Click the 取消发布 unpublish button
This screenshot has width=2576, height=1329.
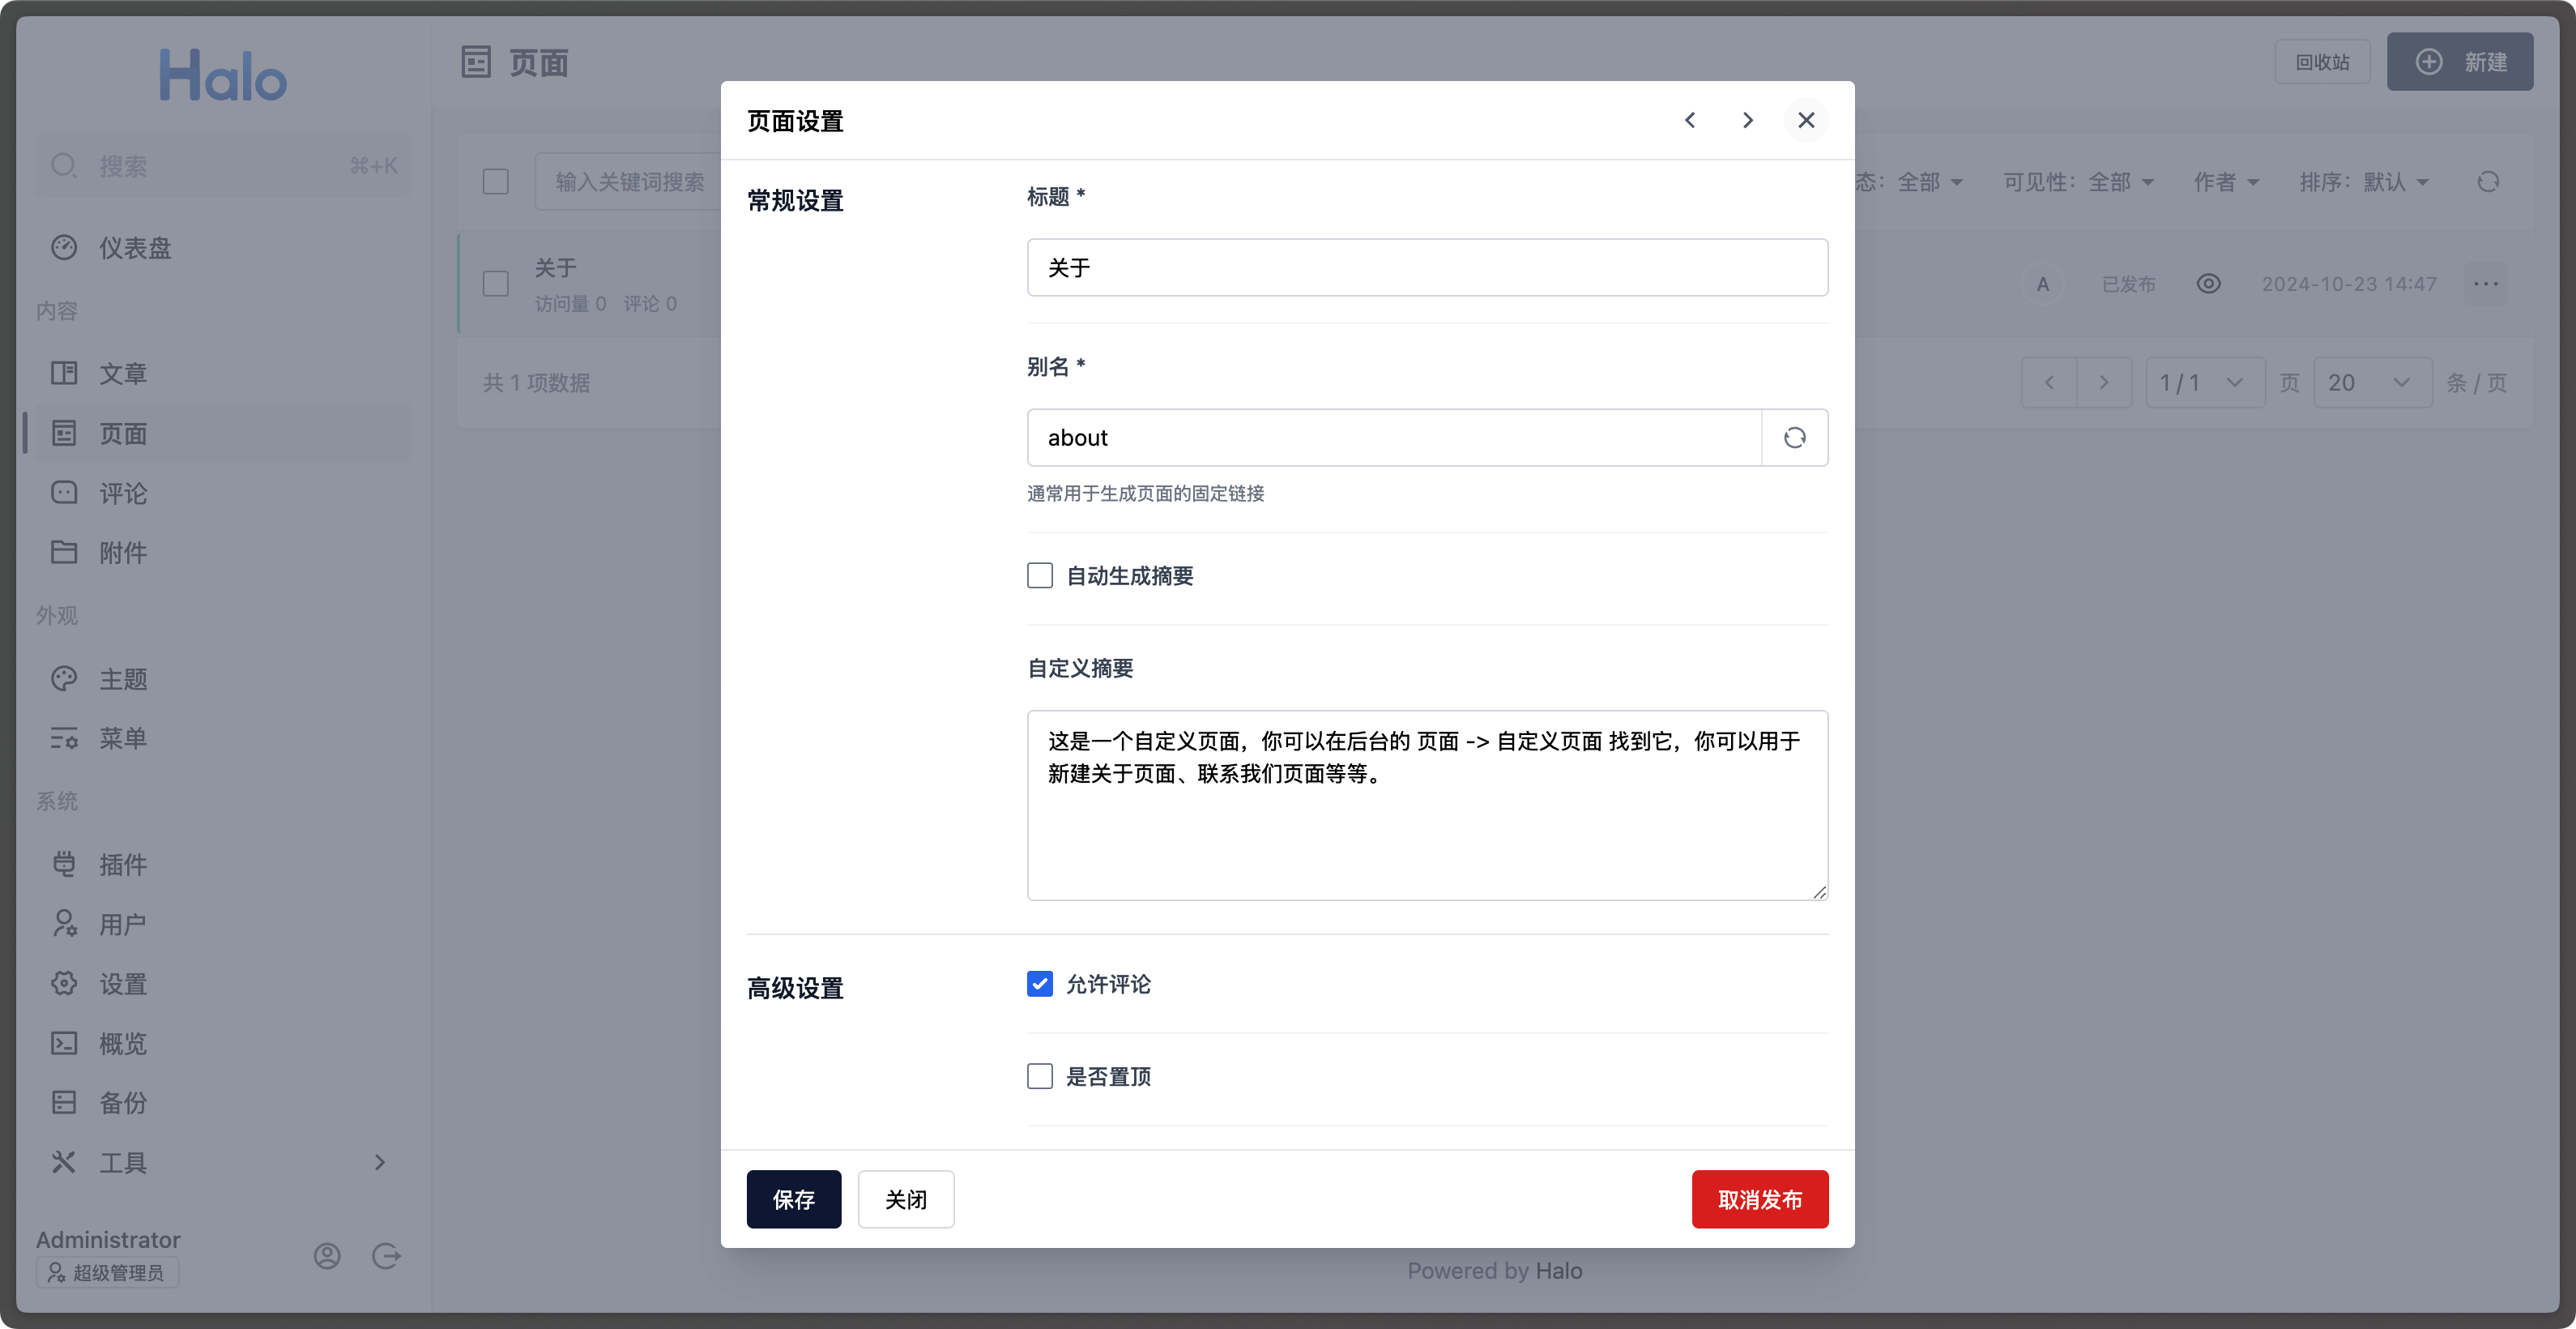[1759, 1200]
